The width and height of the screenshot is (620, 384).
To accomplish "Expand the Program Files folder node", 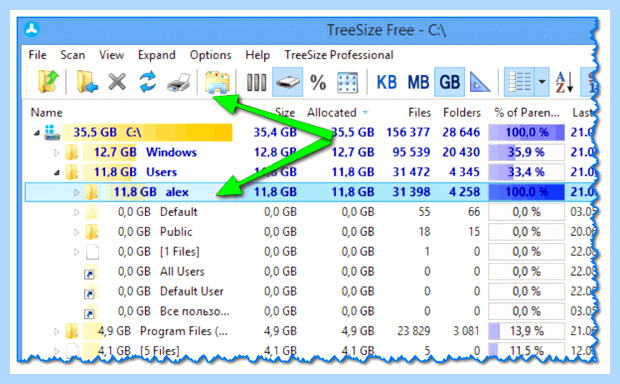I will (57, 331).
